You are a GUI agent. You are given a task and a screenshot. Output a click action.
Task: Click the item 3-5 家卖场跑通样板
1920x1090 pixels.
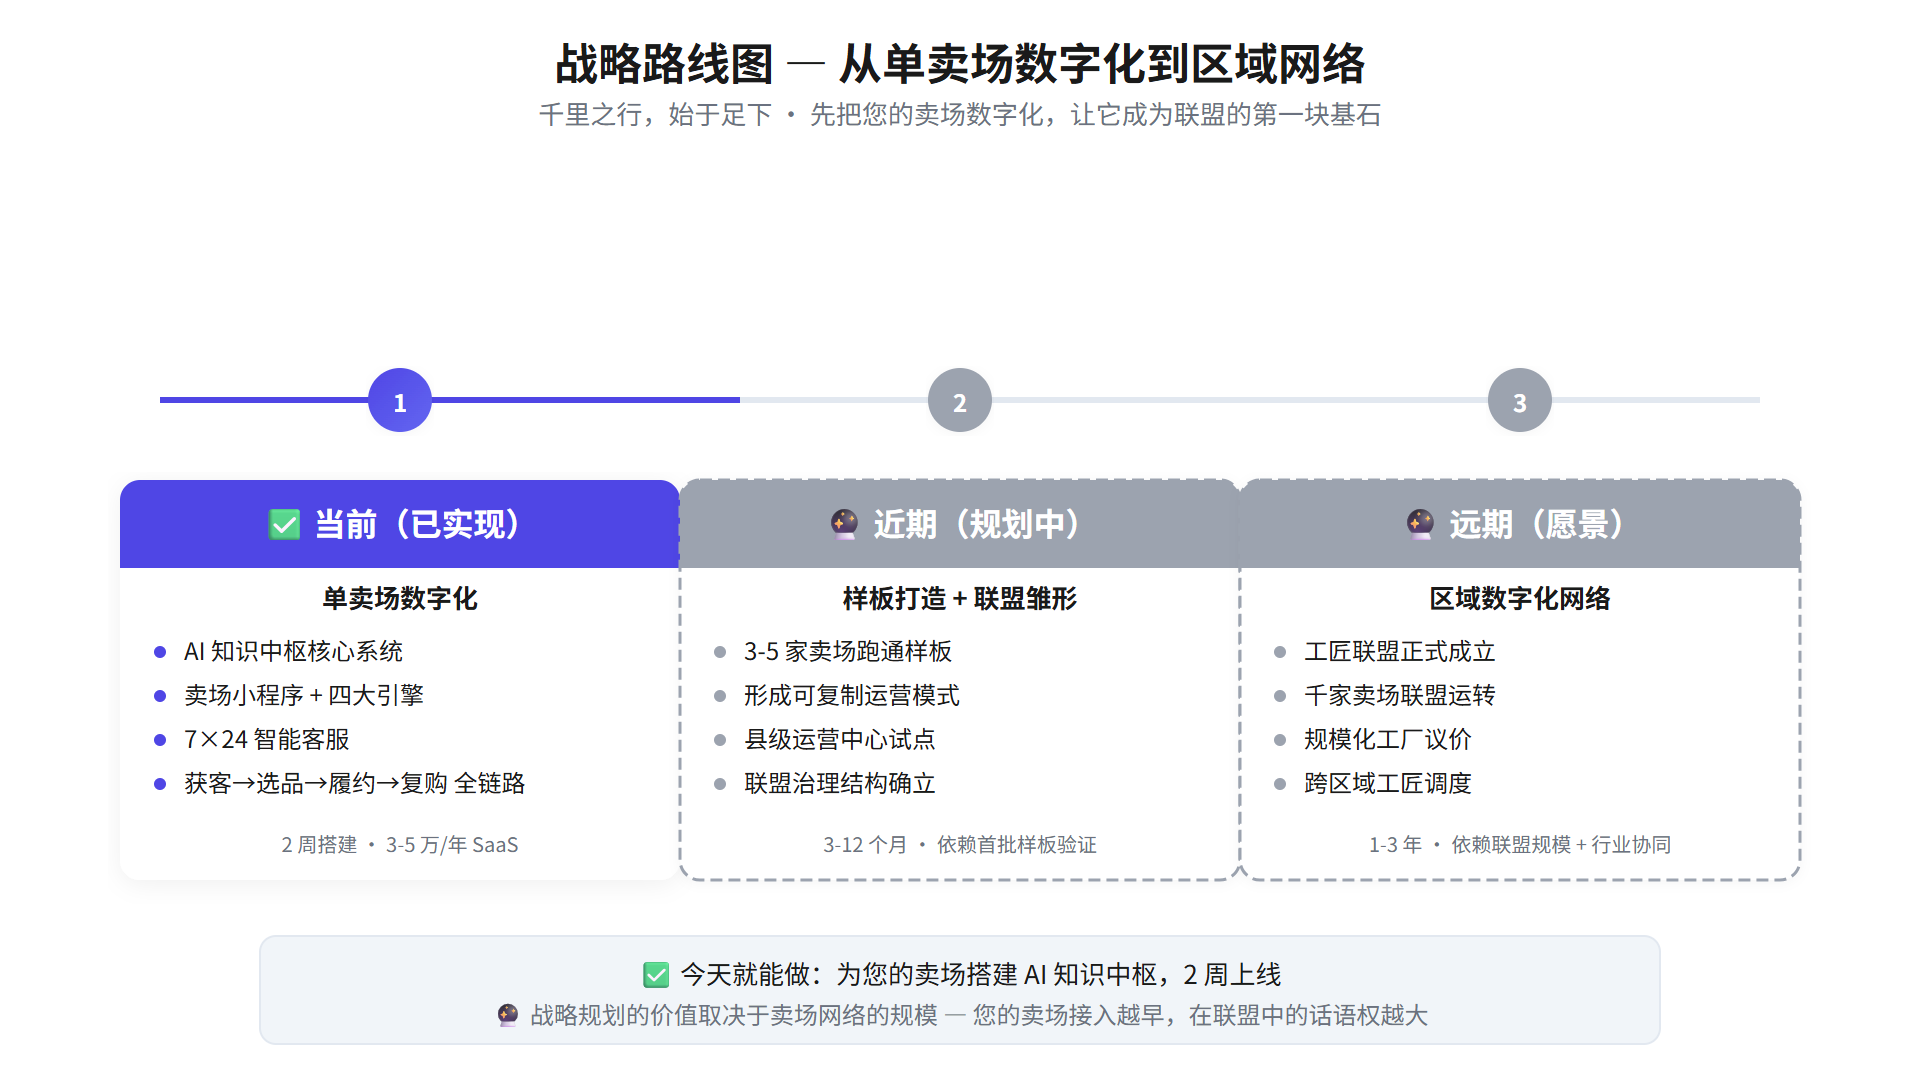pos(848,651)
